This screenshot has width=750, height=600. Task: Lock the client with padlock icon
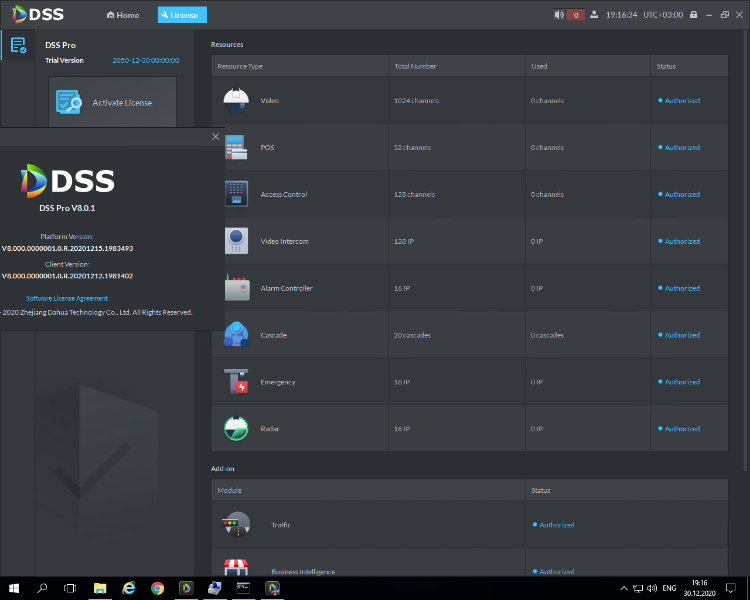tap(693, 15)
